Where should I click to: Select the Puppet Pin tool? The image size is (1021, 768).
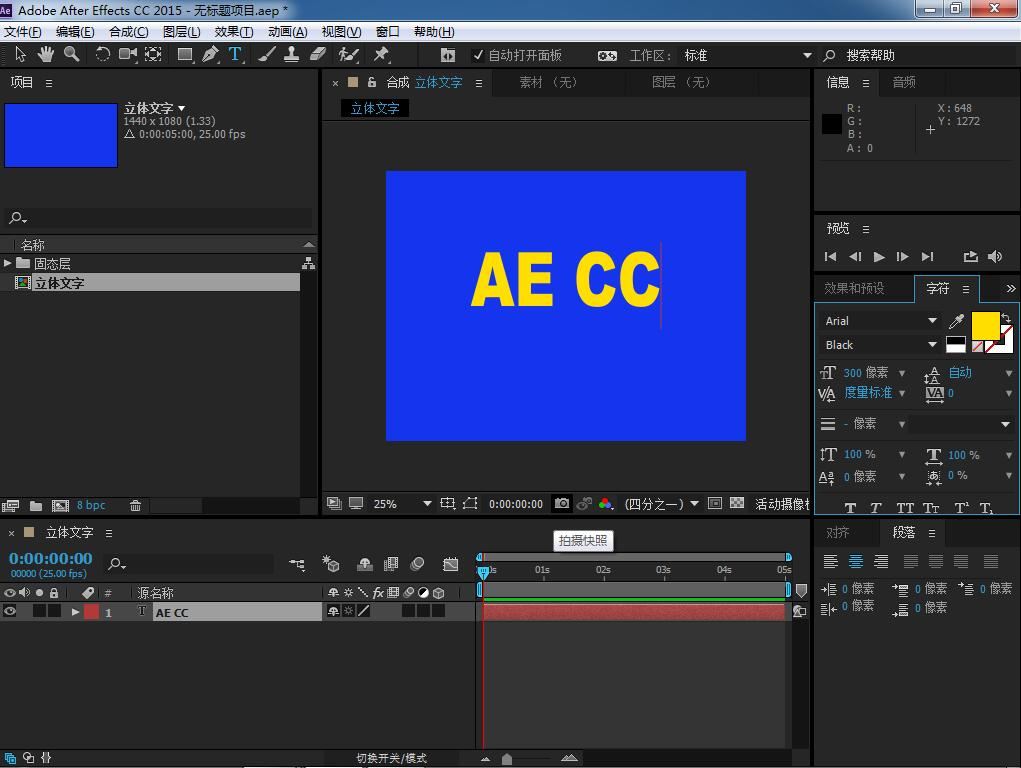[381, 55]
